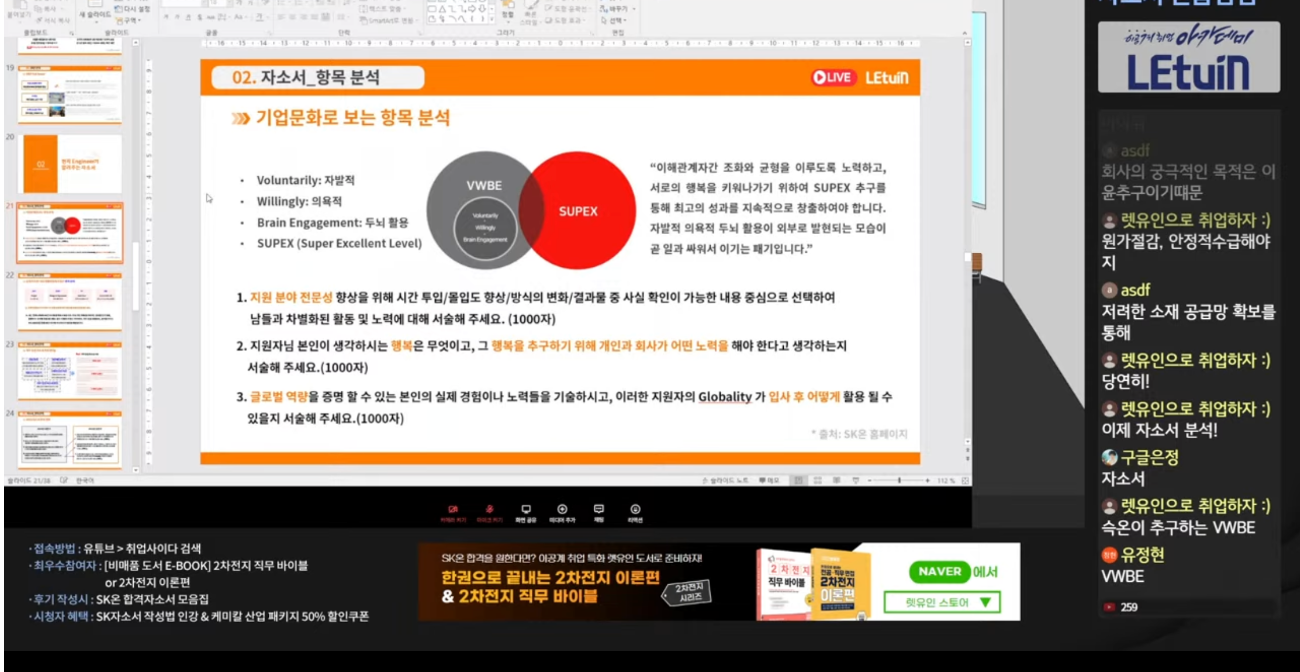Click the underlined Globality word in item 3

click(x=725, y=397)
